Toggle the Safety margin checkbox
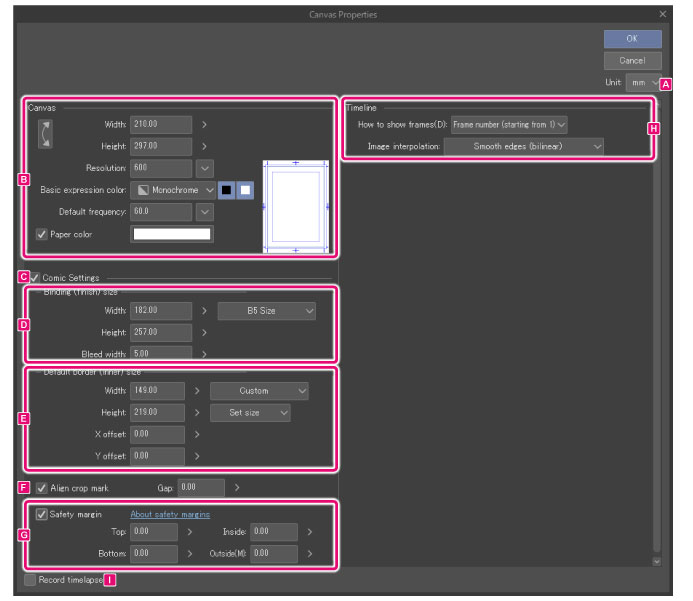 (x=42, y=514)
